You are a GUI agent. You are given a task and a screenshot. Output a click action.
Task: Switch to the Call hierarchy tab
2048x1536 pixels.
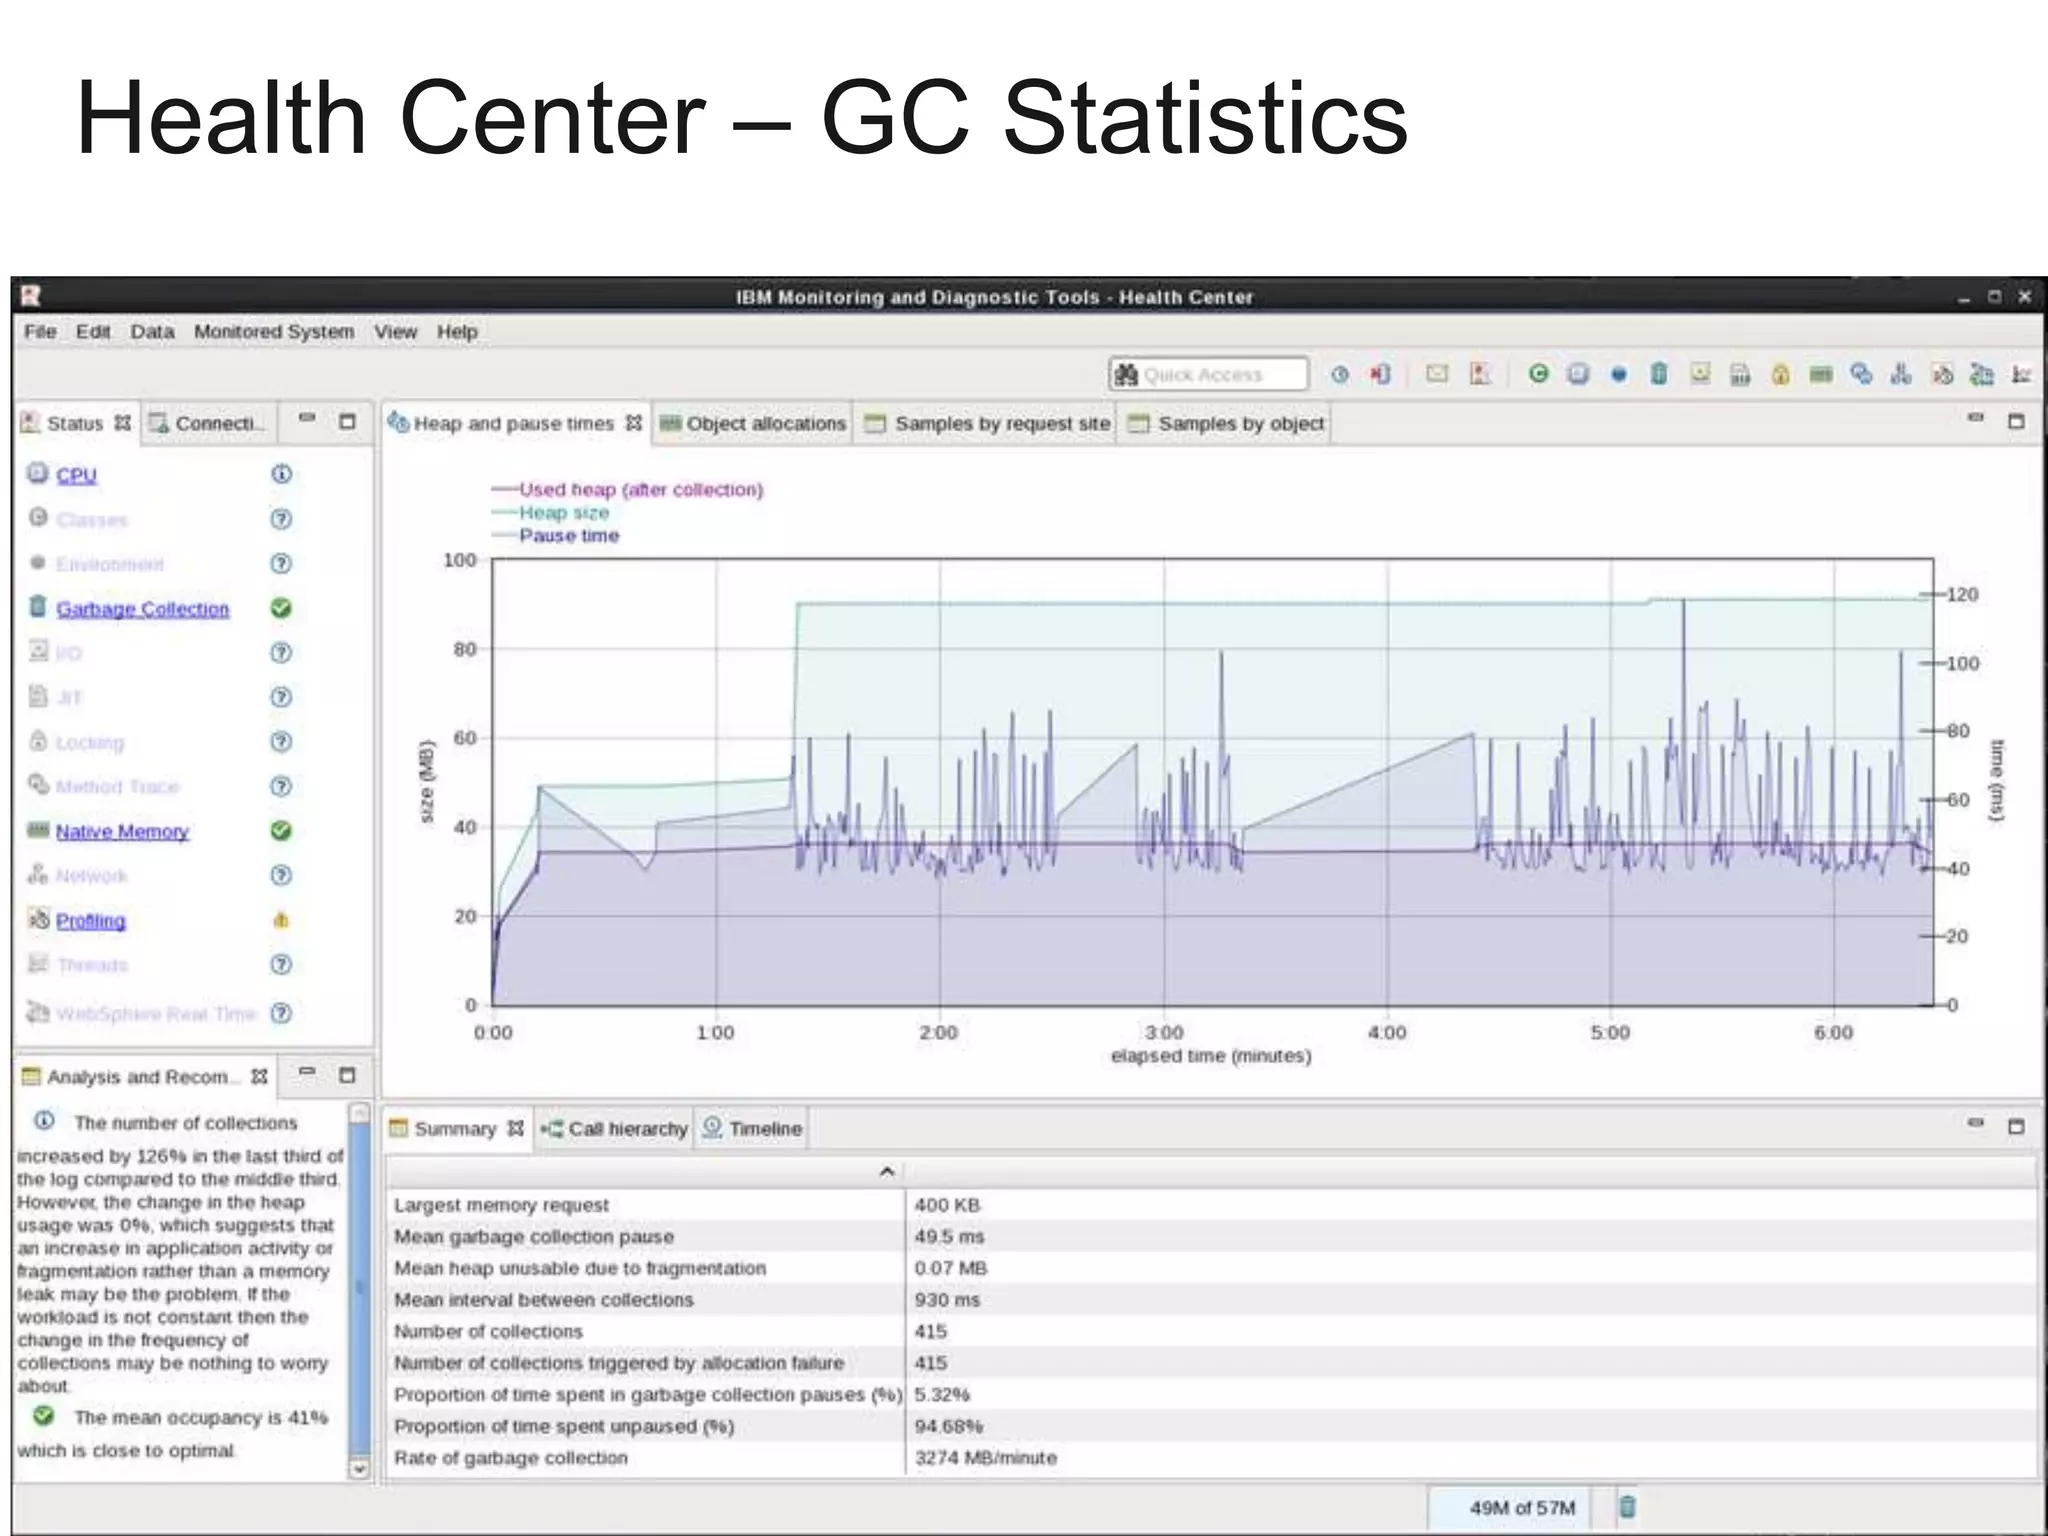(x=615, y=1128)
